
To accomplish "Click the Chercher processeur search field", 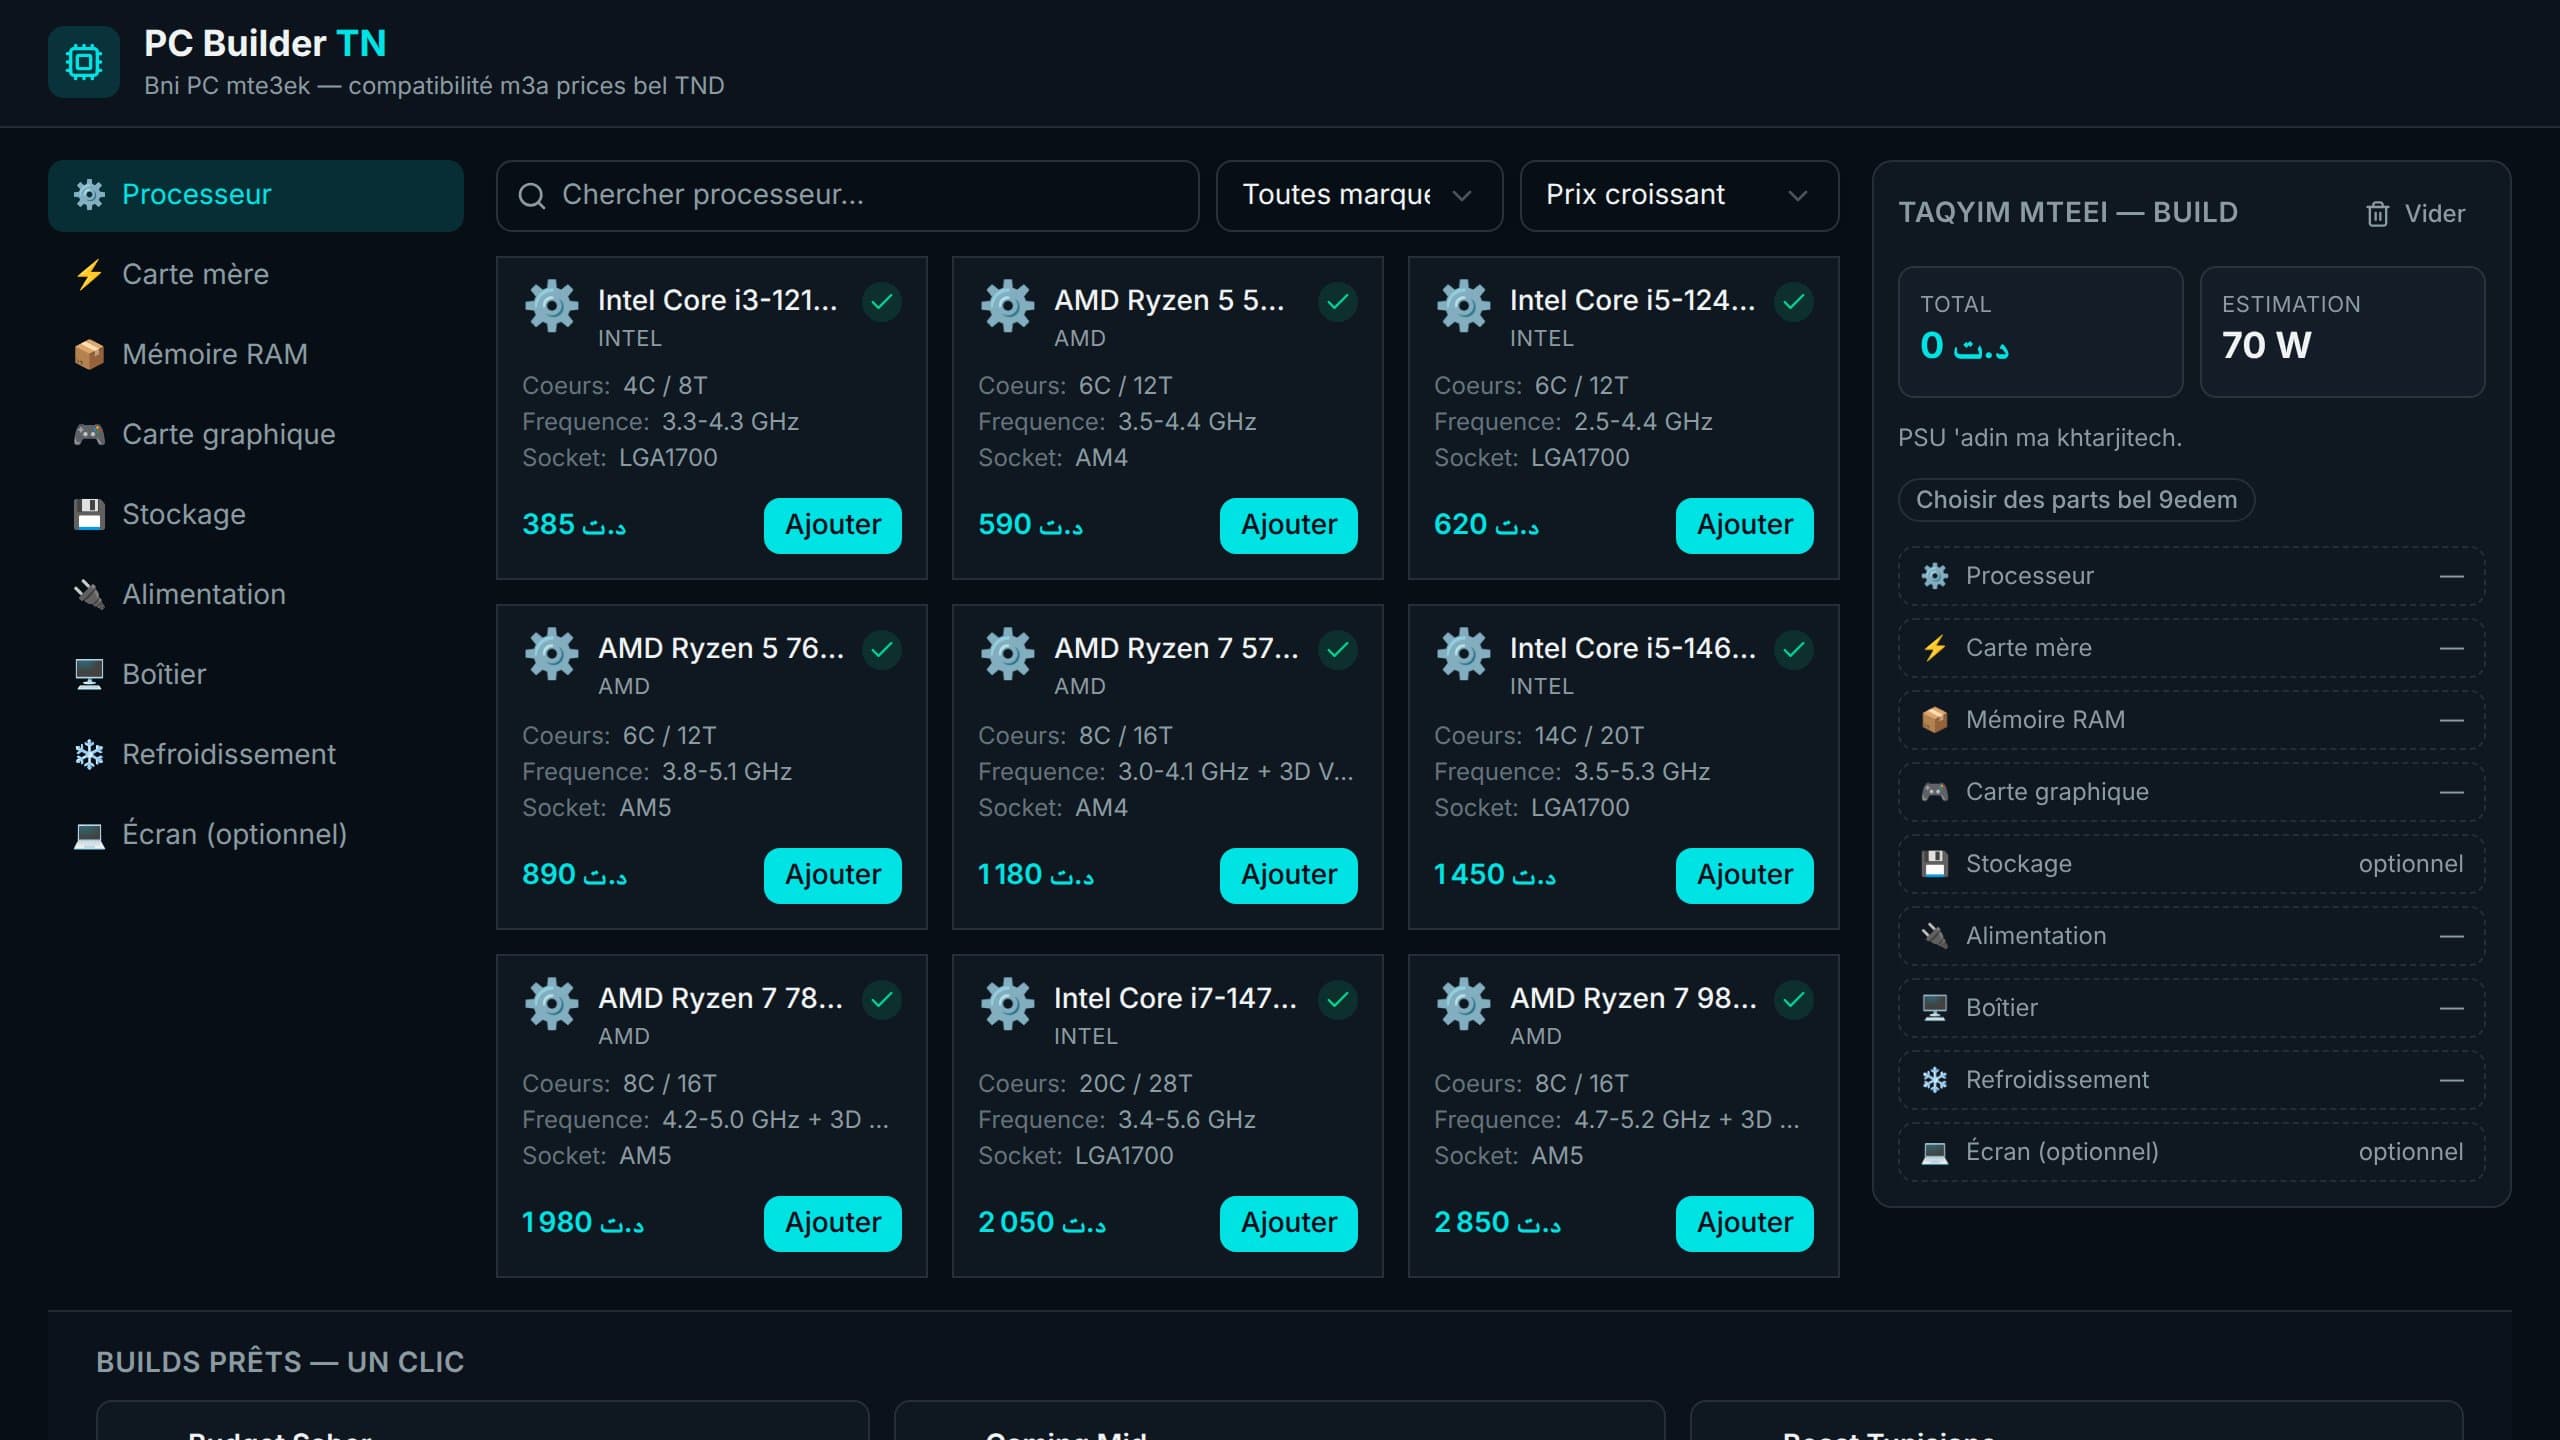I will coord(847,195).
